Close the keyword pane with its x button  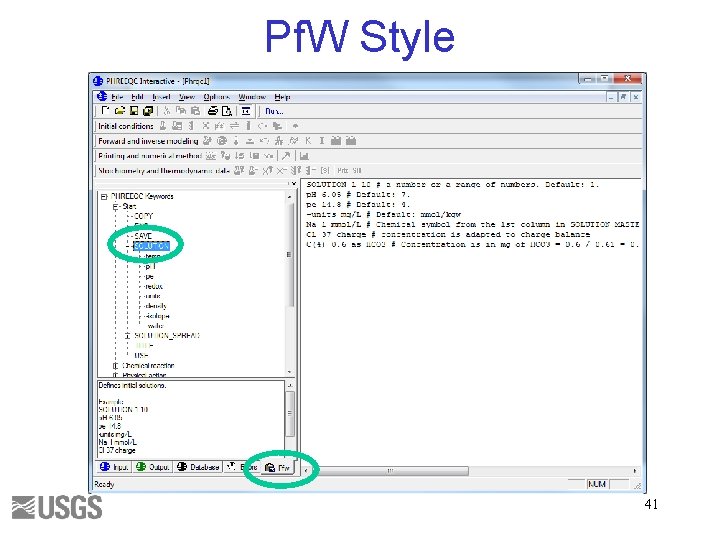click(x=293, y=184)
